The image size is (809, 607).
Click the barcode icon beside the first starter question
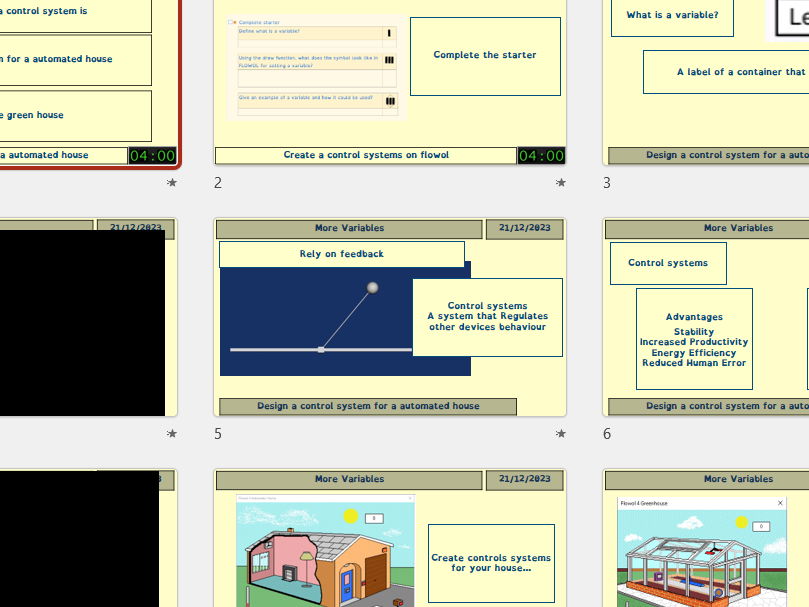[x=389, y=33]
